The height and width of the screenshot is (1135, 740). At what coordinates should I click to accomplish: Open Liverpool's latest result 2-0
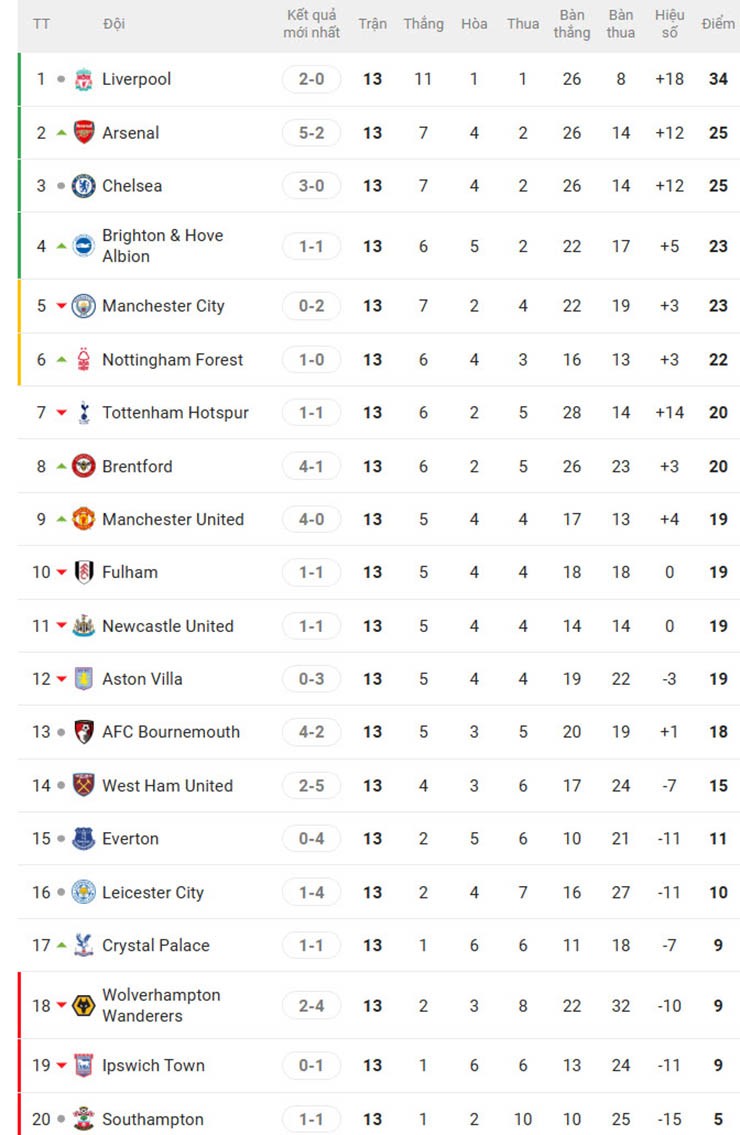click(x=311, y=79)
